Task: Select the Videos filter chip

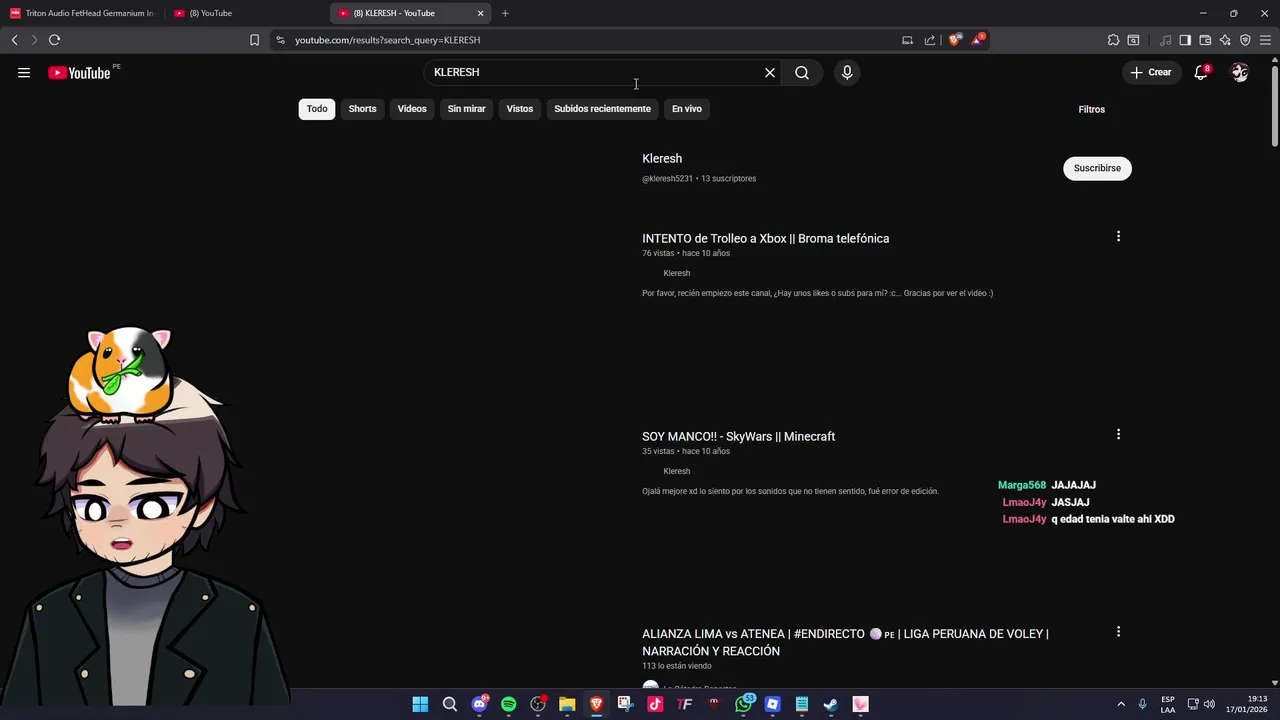Action: tap(412, 109)
